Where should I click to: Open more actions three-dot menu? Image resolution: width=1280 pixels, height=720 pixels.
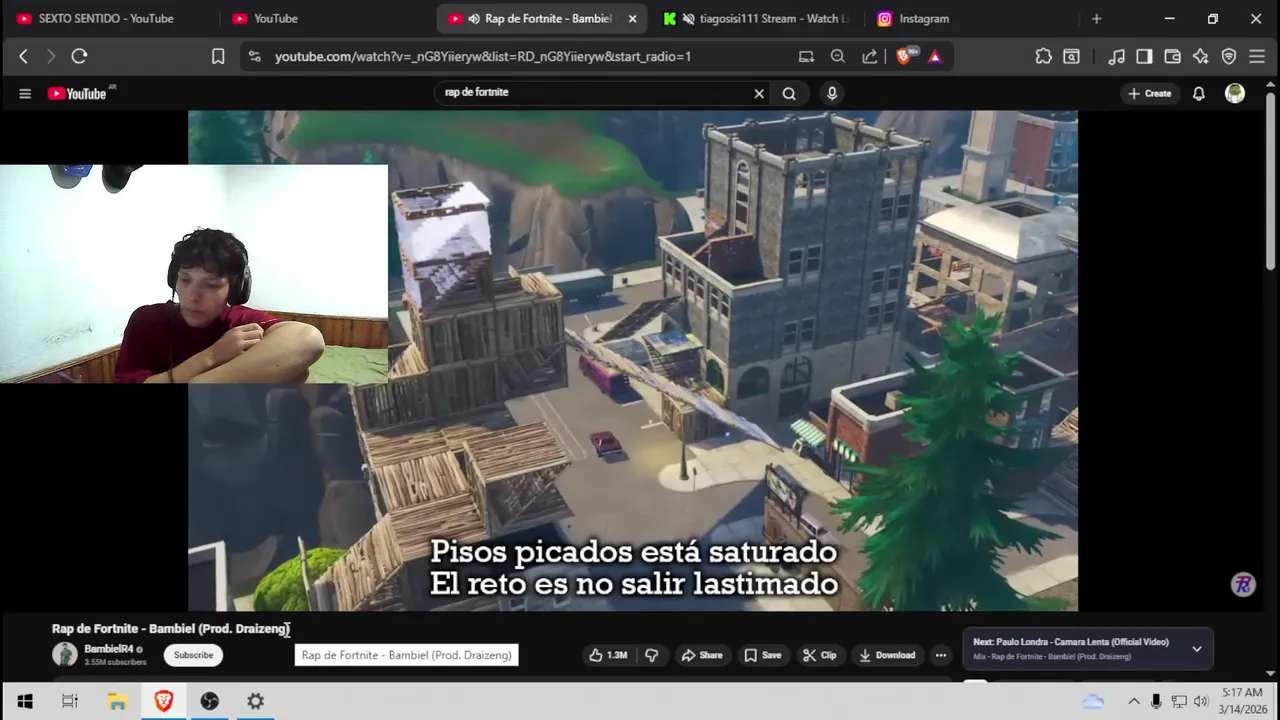tap(940, 655)
